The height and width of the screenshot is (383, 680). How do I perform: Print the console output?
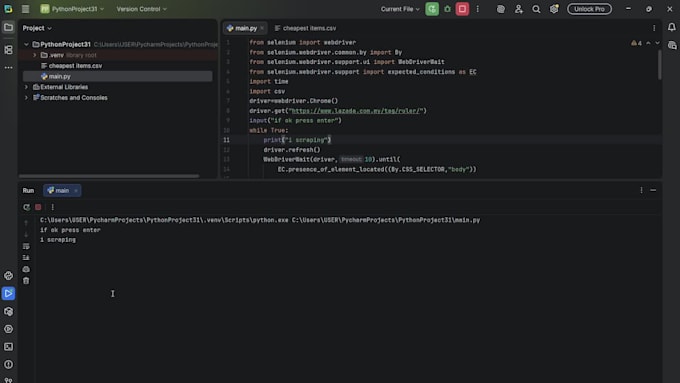coord(26,269)
